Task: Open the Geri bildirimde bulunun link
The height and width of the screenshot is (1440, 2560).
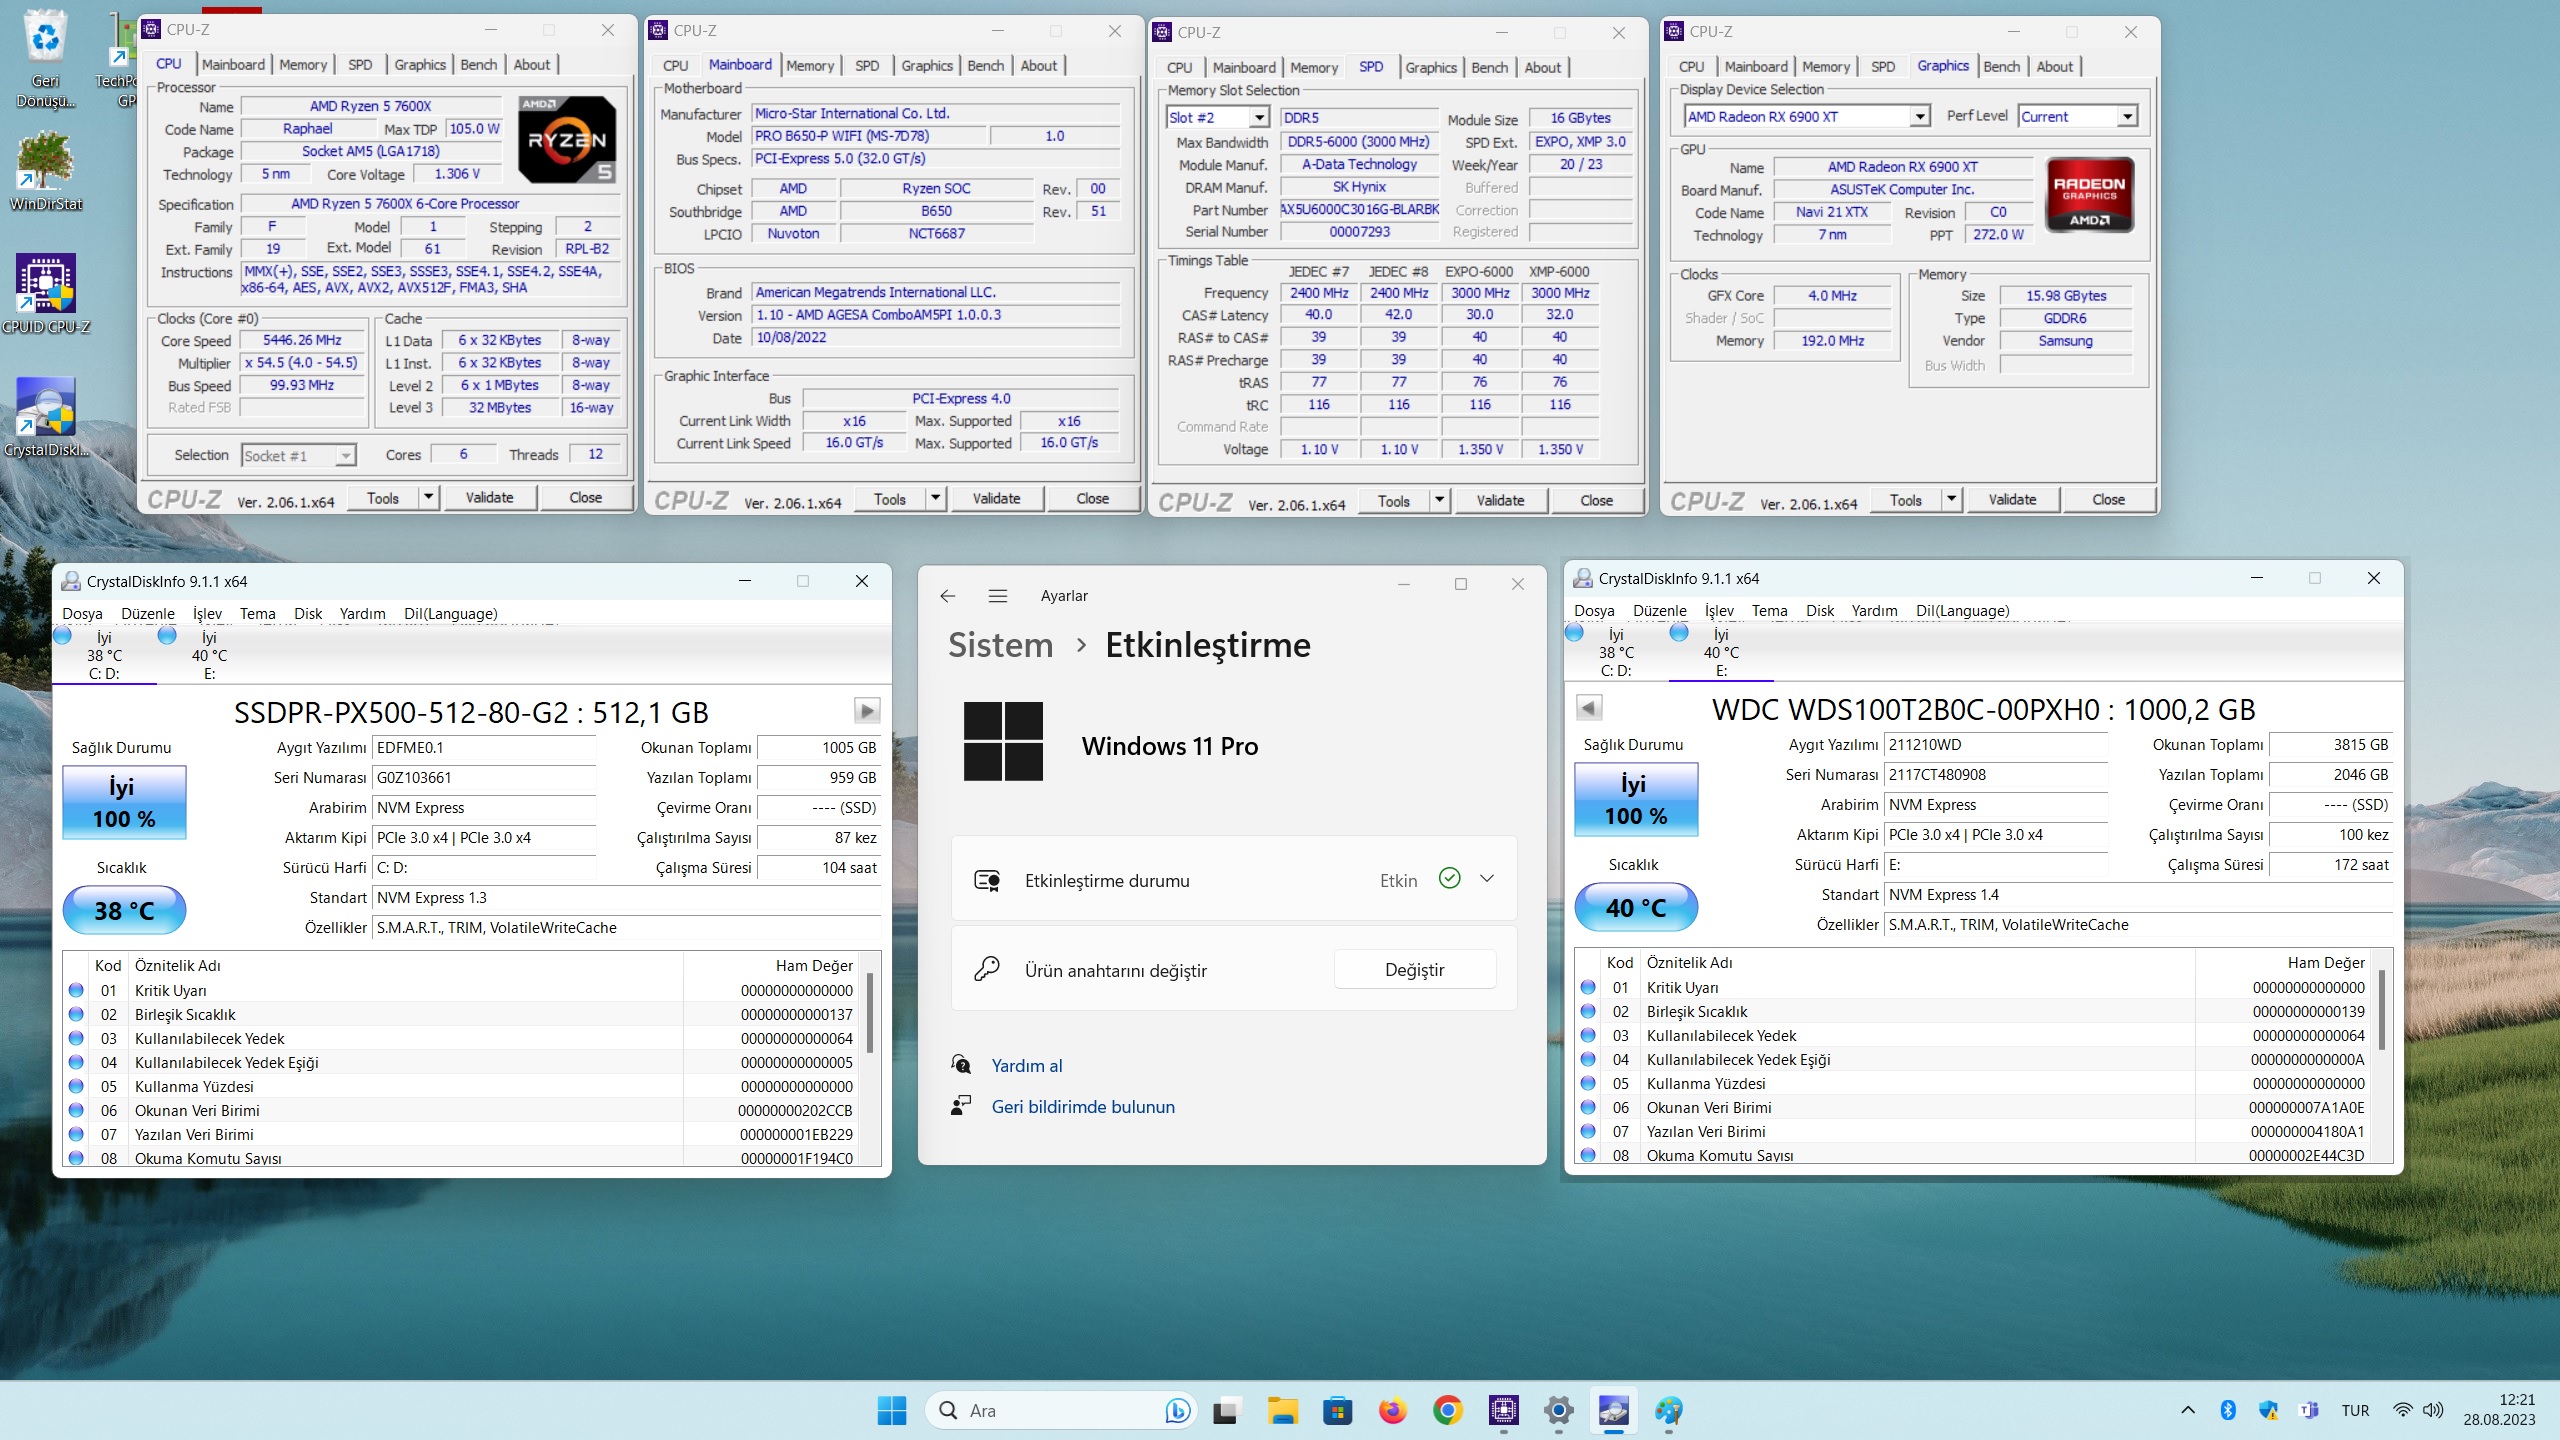Action: pos(1083,1107)
